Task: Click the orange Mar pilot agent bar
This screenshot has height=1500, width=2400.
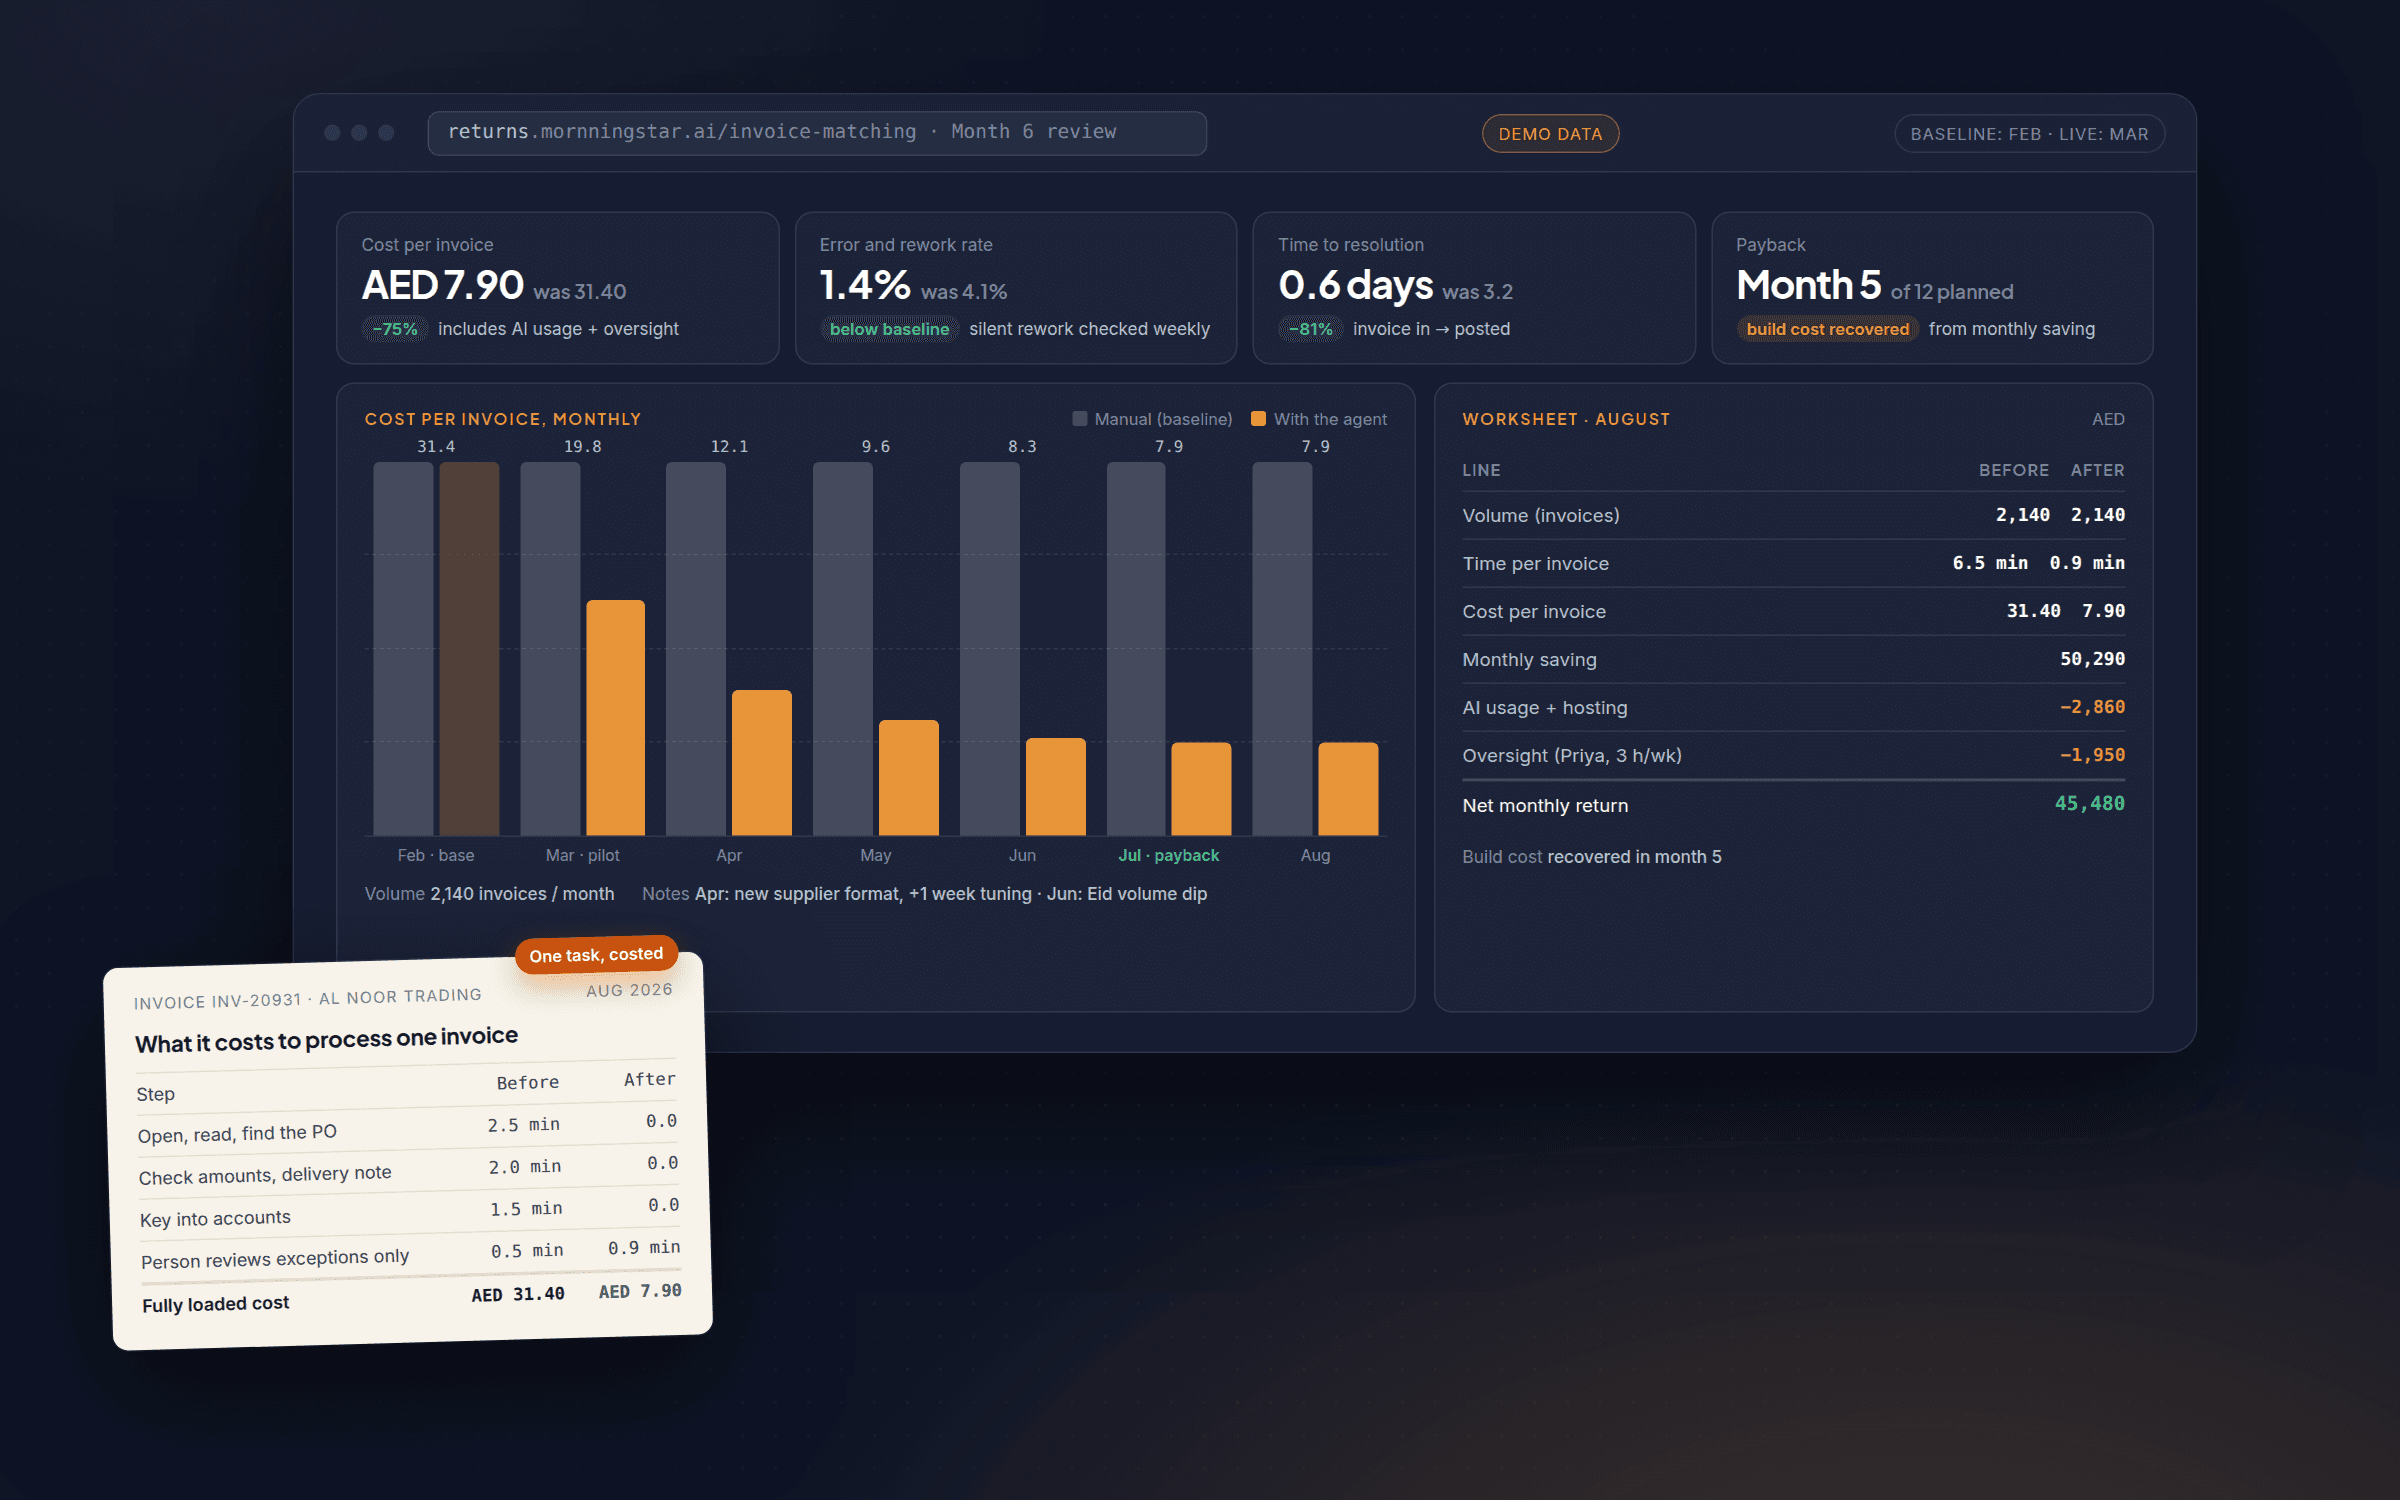Action: [x=615, y=717]
